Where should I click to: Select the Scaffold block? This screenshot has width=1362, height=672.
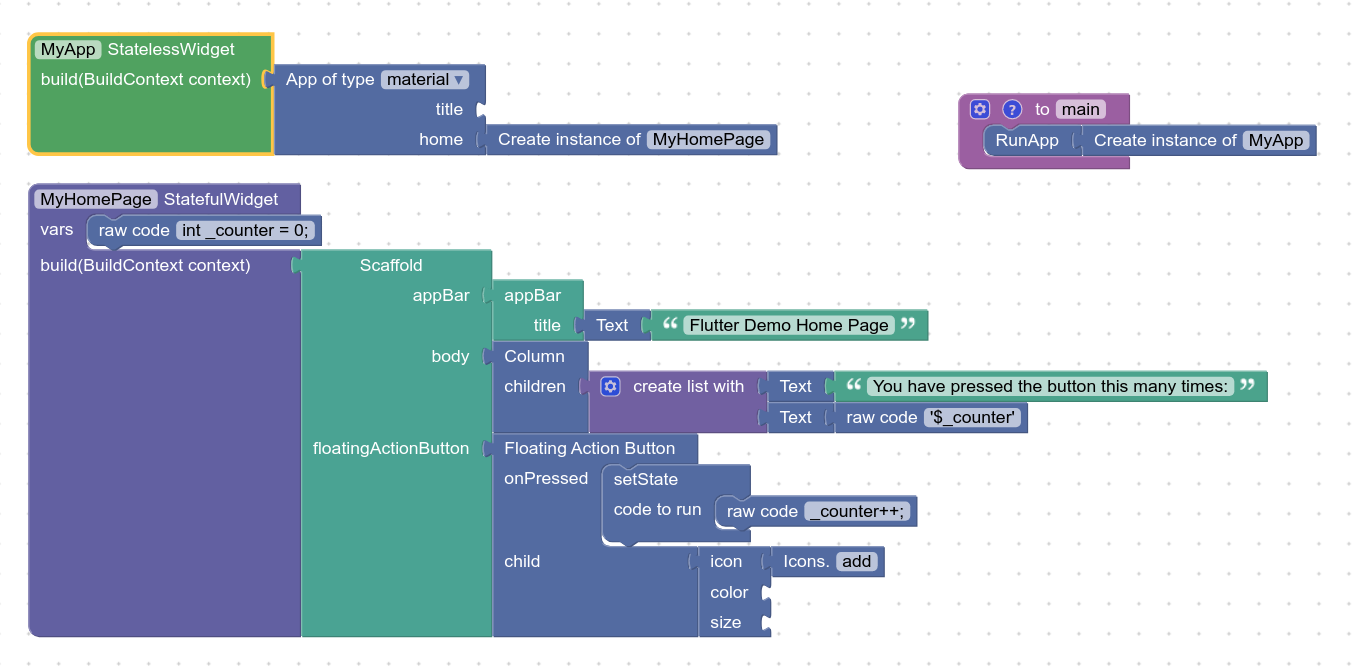(391, 265)
